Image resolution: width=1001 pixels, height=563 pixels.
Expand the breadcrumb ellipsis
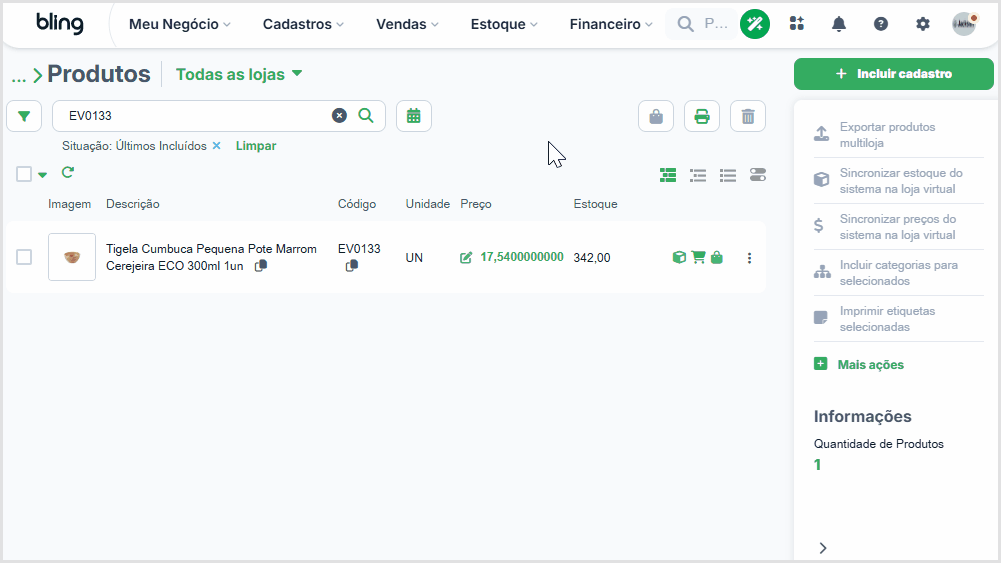(19, 77)
